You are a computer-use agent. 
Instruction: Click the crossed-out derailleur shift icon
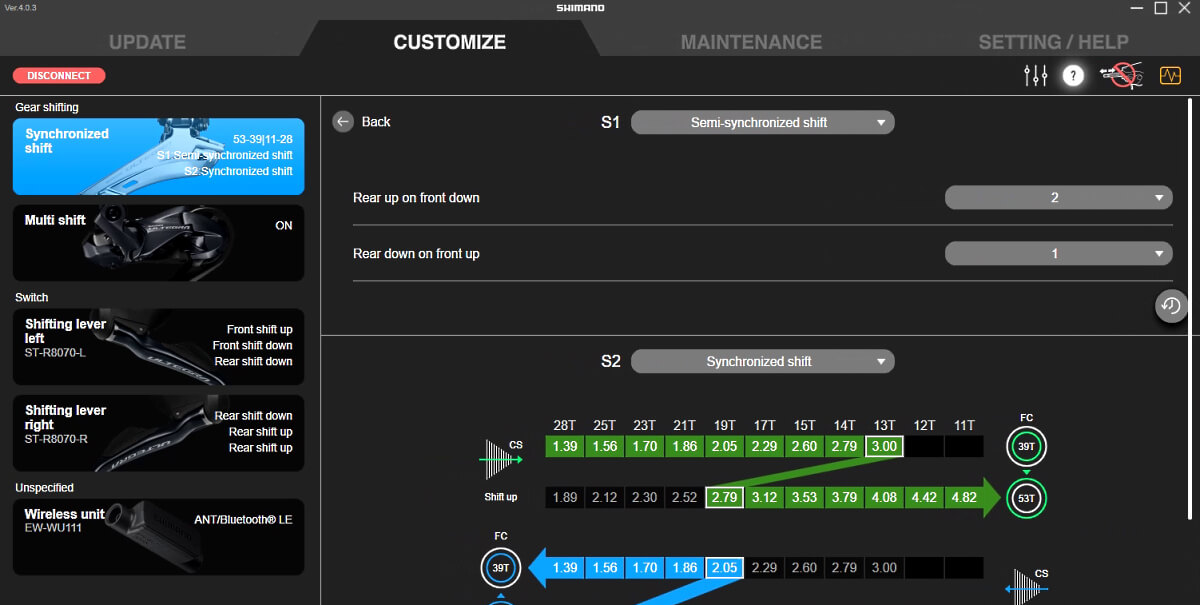point(1121,75)
